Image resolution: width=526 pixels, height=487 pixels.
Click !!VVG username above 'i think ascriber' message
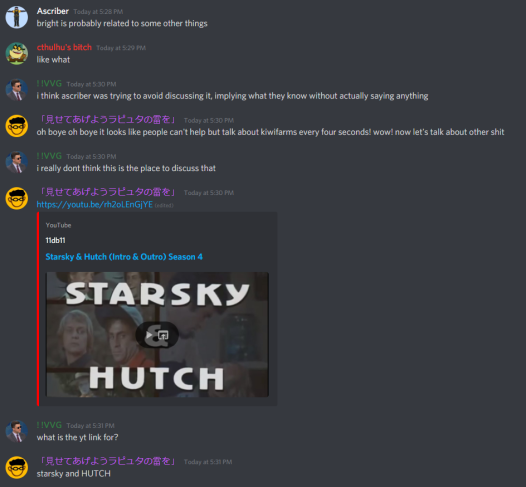[49, 84]
